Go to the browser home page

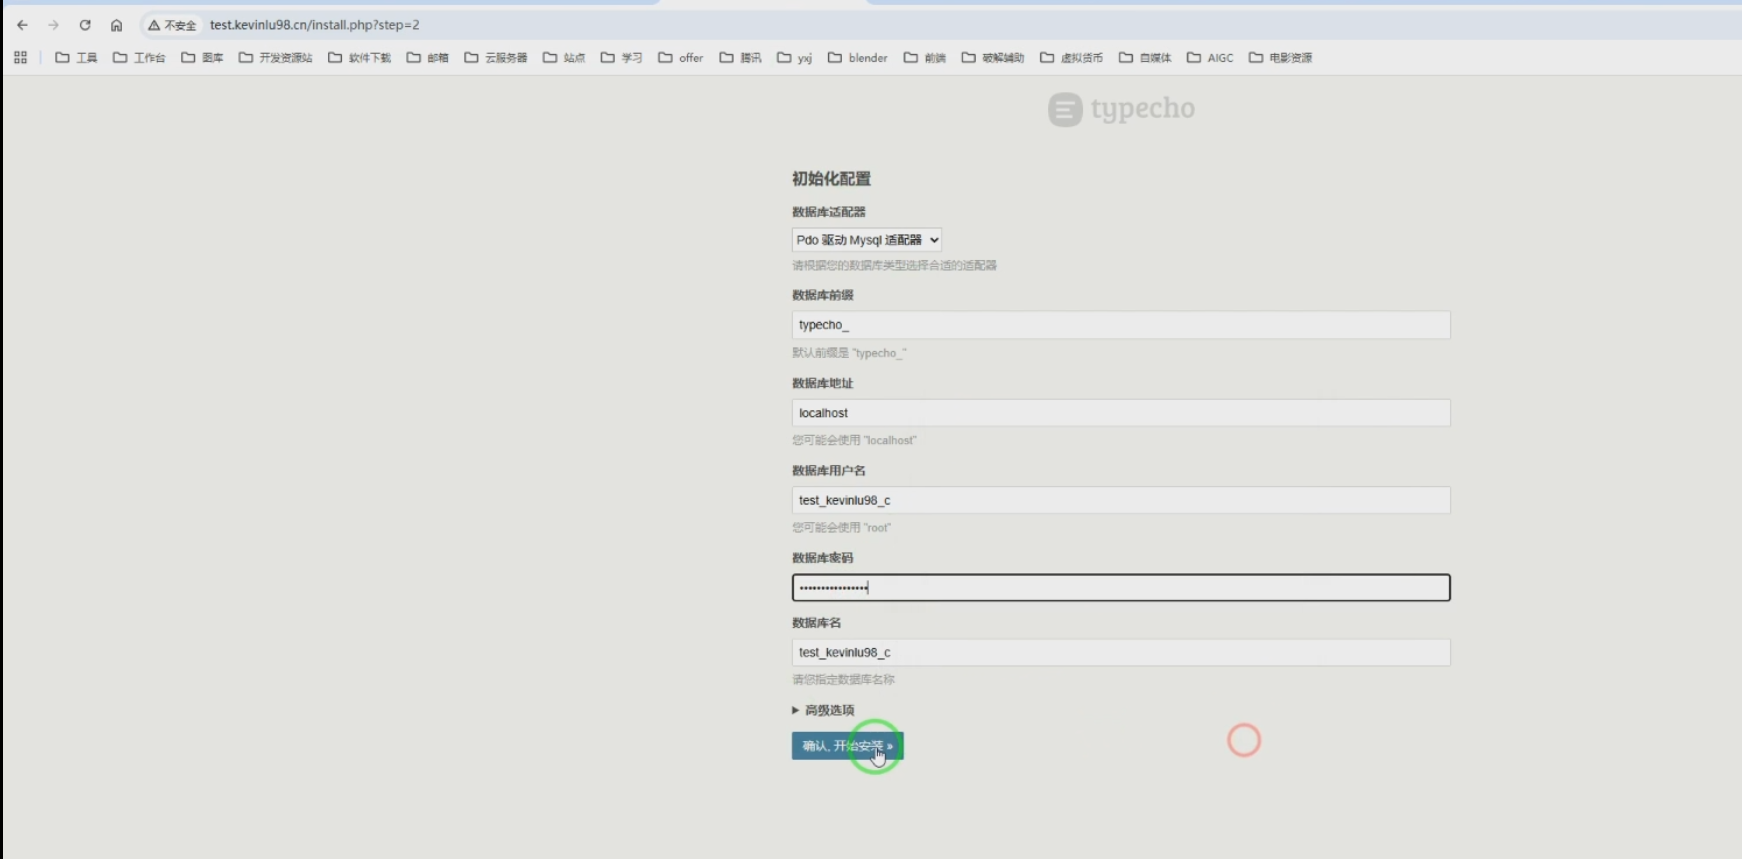[116, 25]
